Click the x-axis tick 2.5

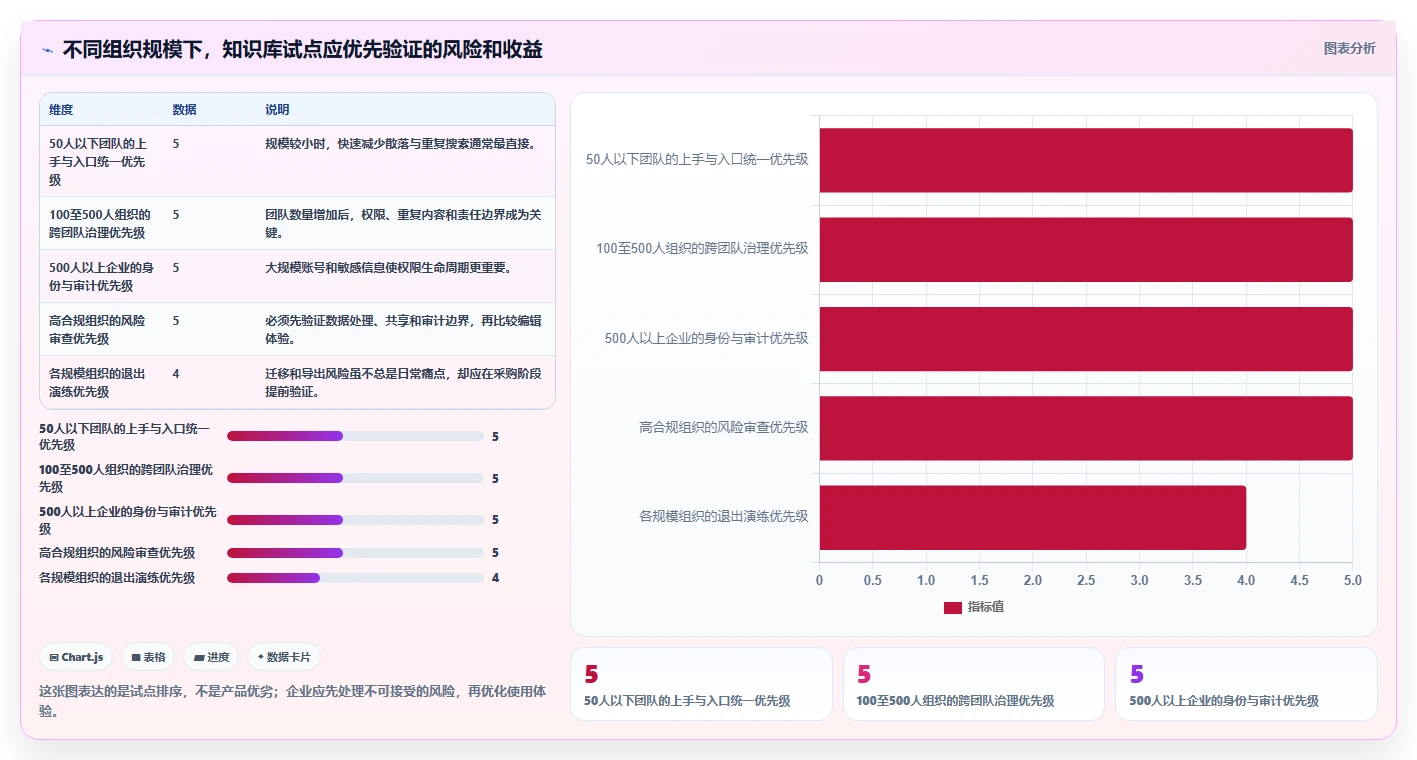(1086, 580)
